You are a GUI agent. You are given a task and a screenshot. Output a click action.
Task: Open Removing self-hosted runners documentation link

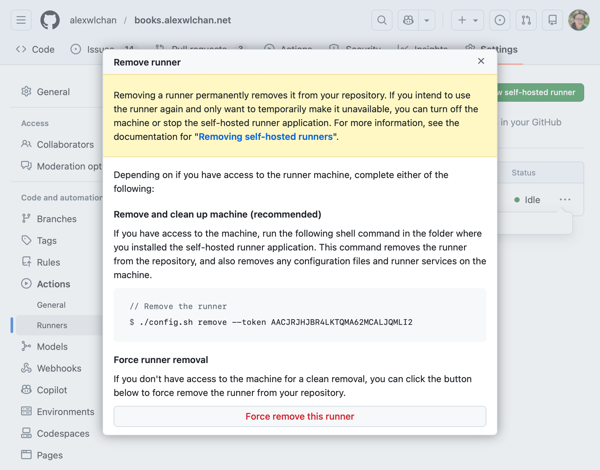click(x=266, y=137)
